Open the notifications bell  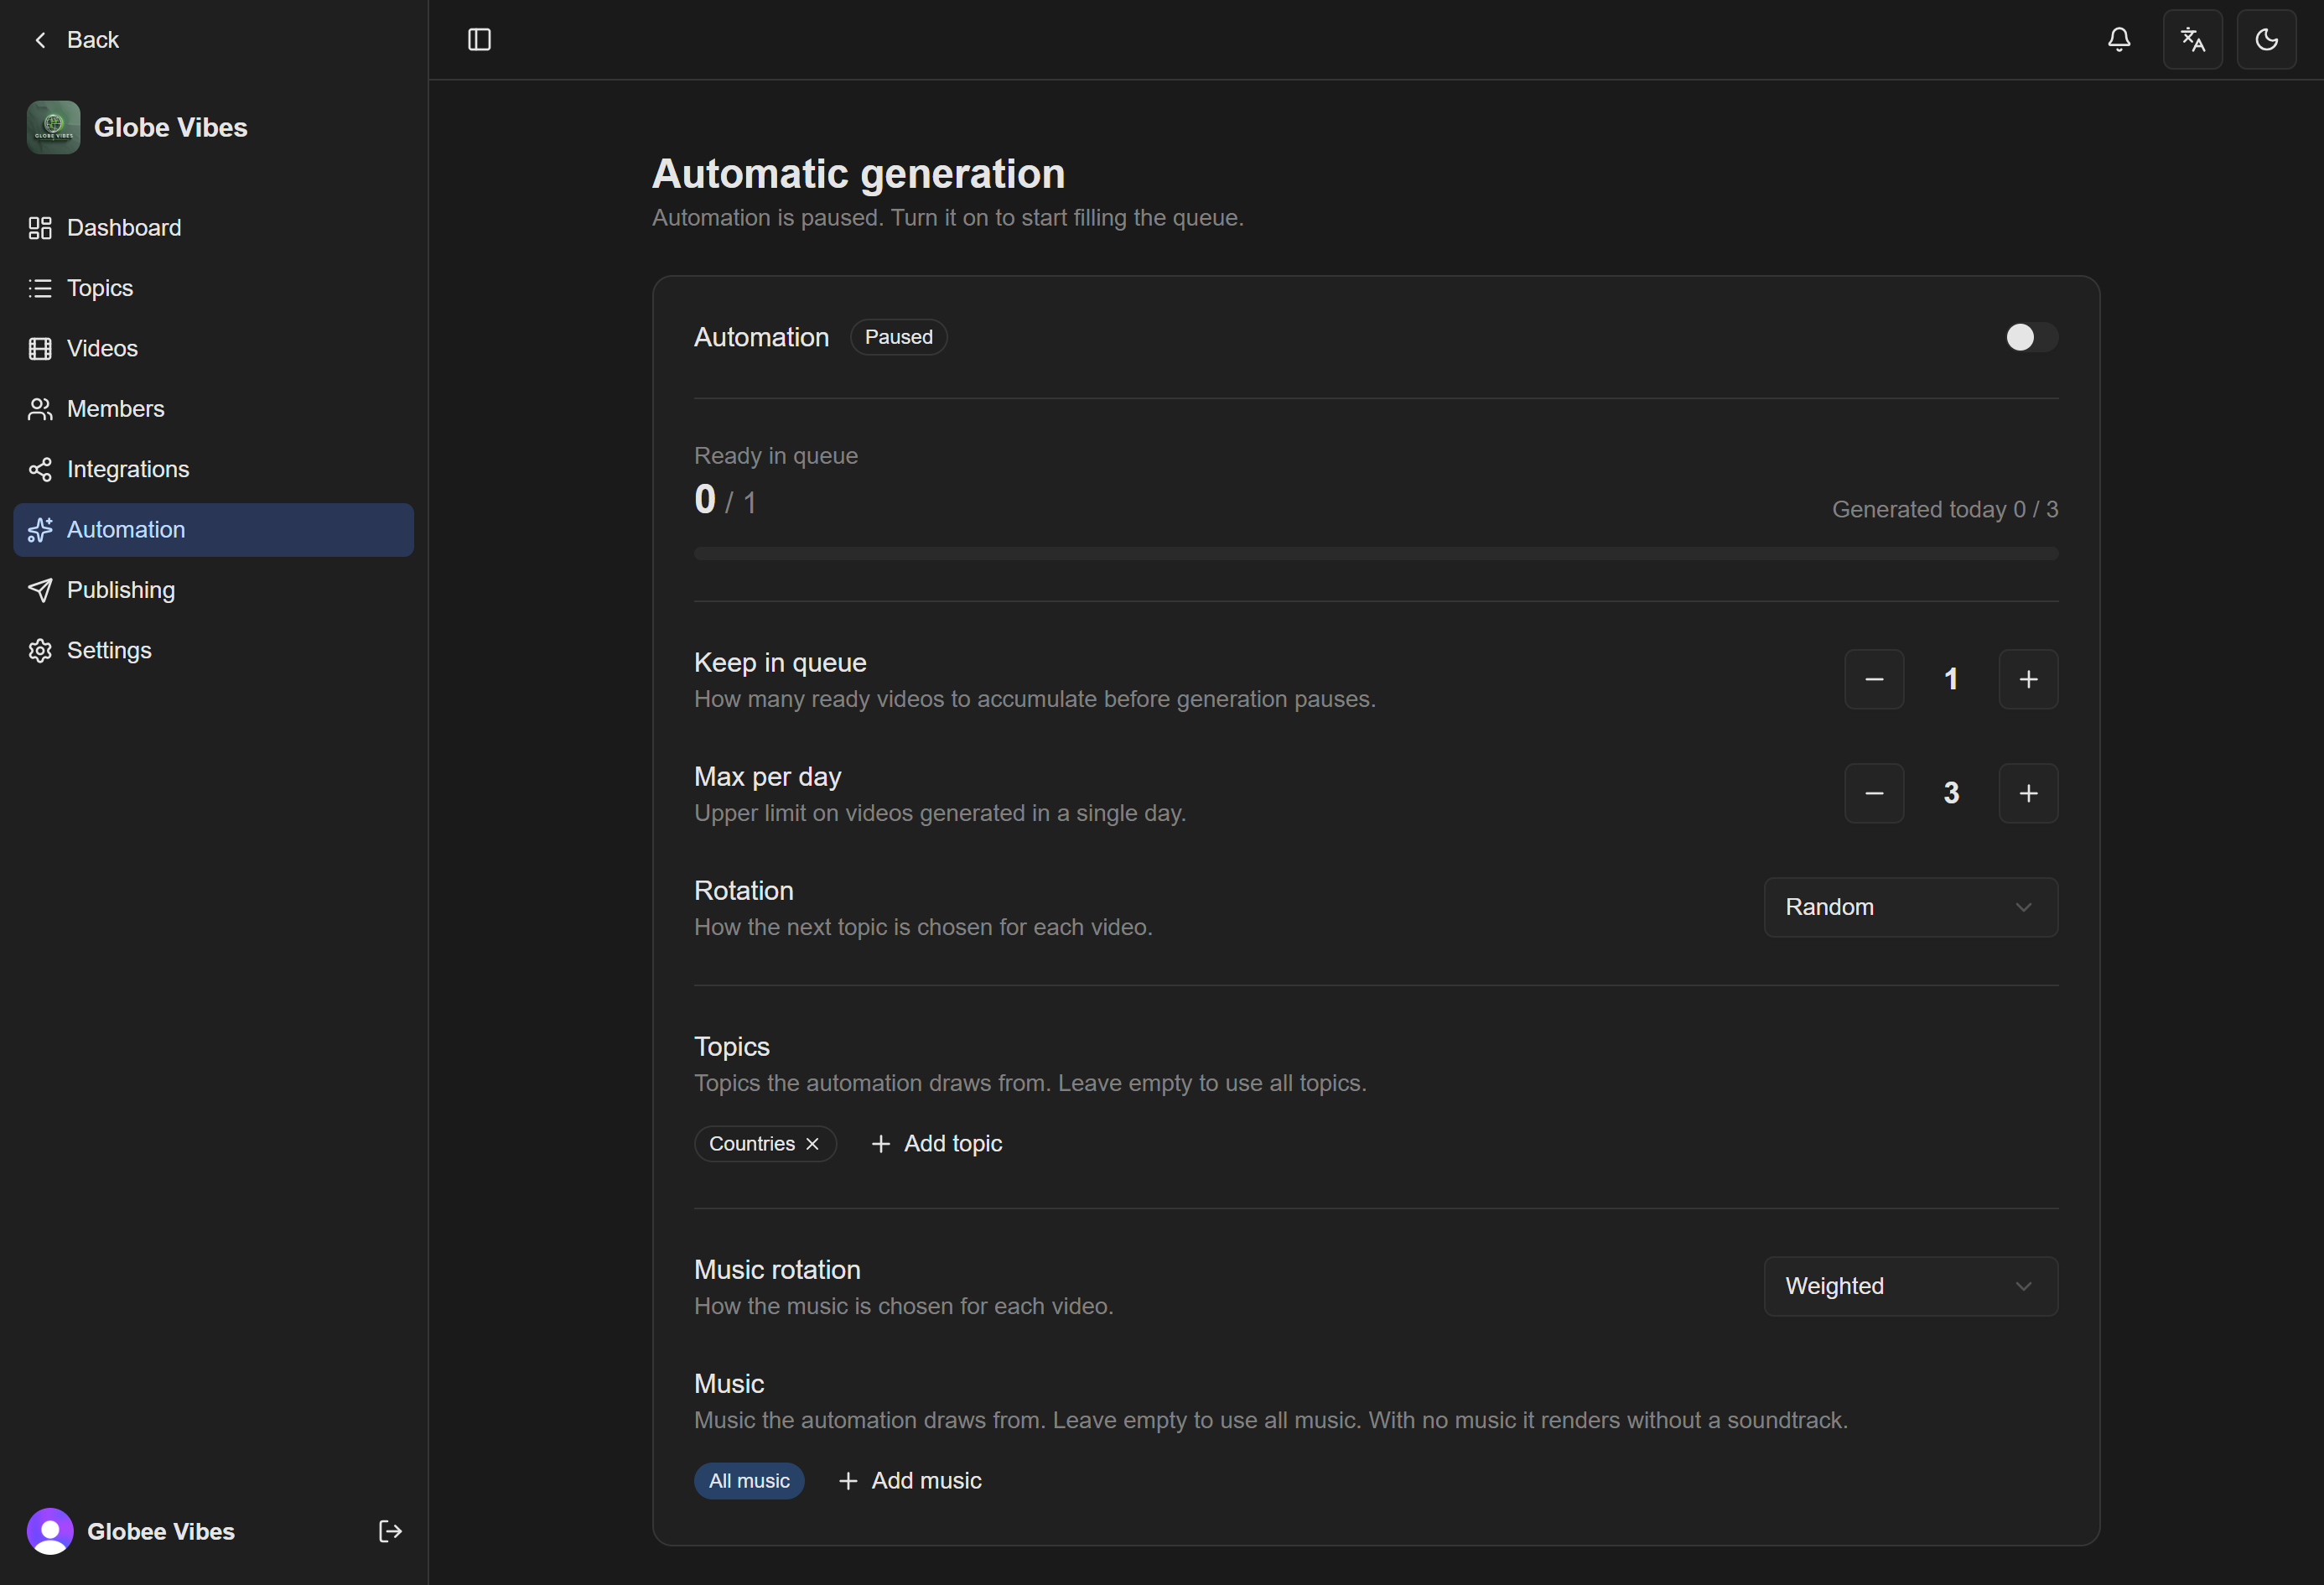(x=2118, y=40)
